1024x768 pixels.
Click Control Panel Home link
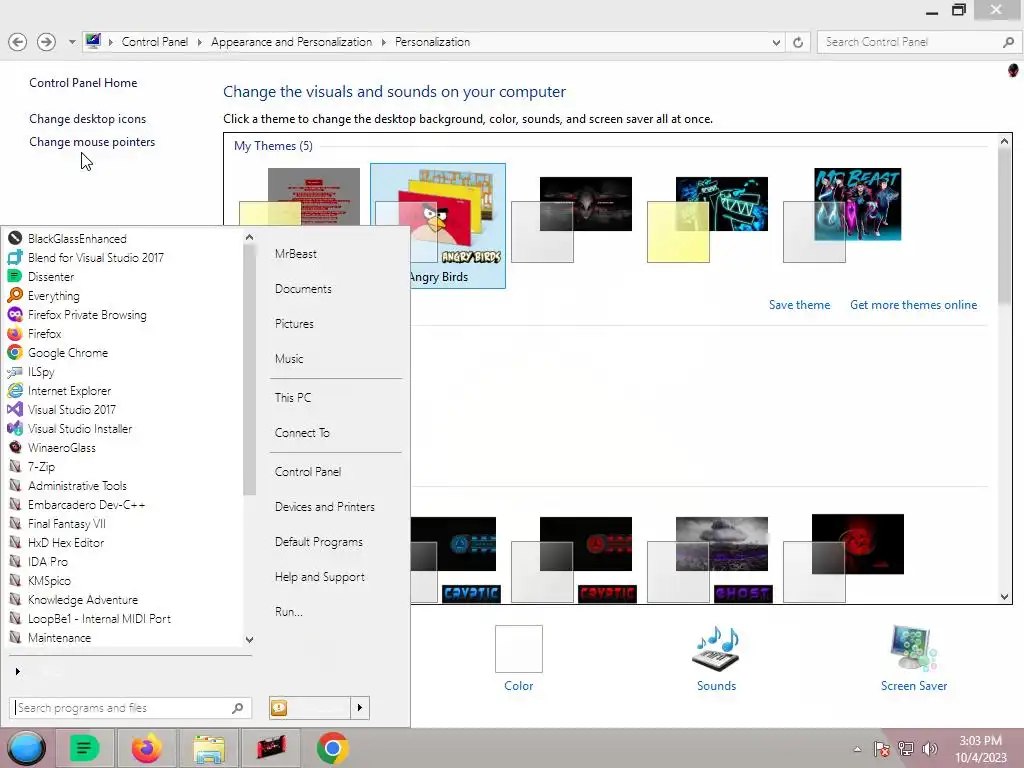click(83, 82)
